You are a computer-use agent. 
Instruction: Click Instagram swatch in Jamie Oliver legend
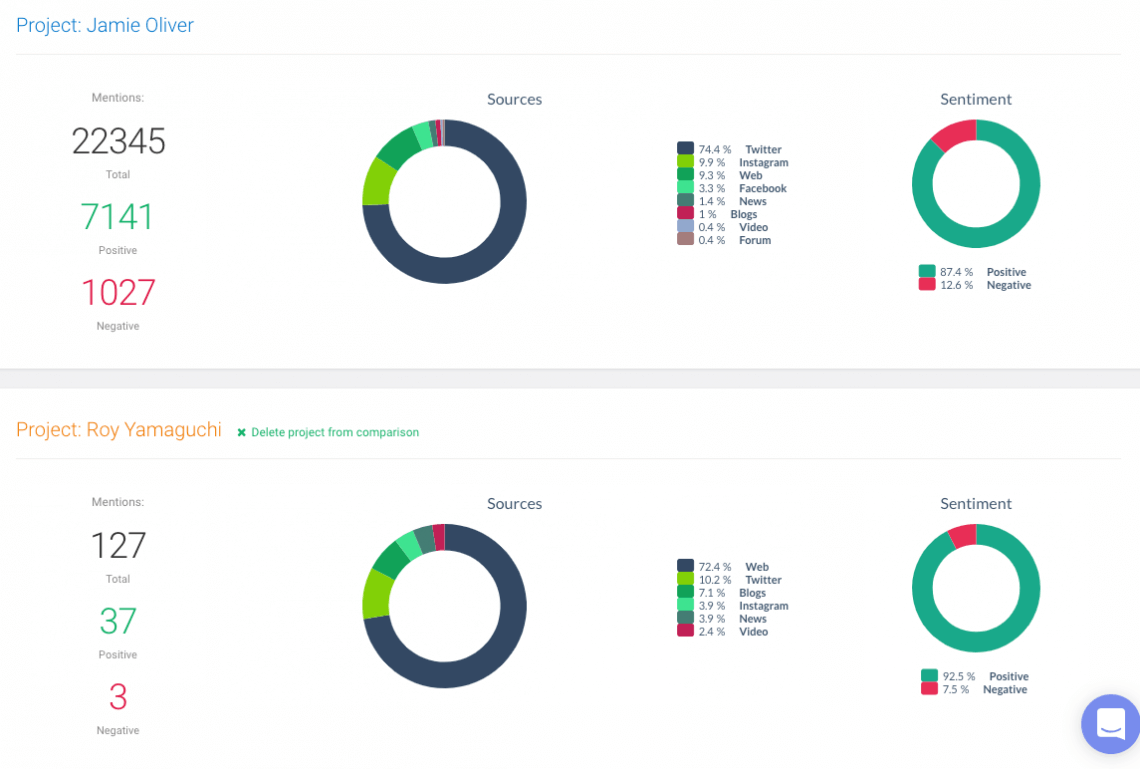(x=685, y=161)
